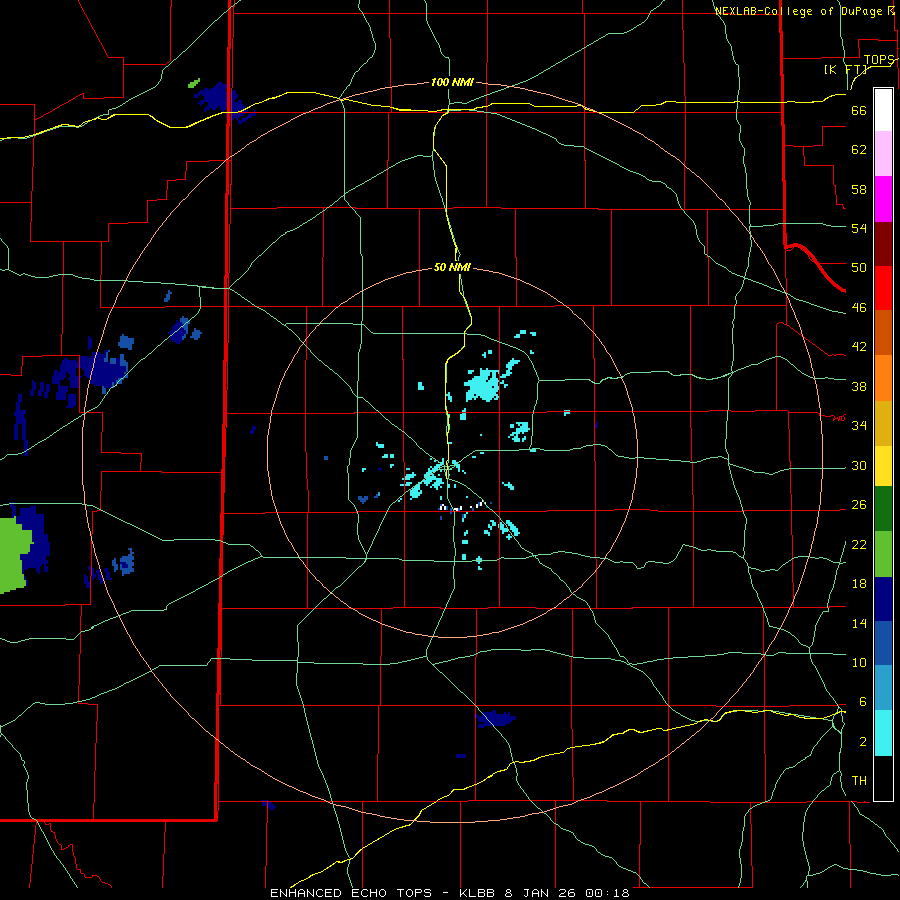Pick the navy blue legend swatch
Screen dimensions: 900x900
[x=883, y=599]
